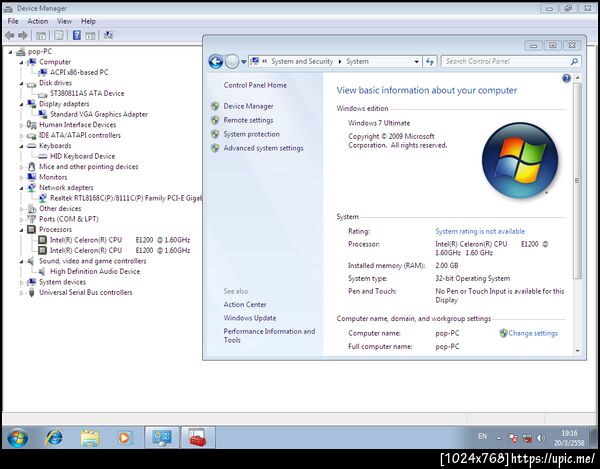Image resolution: width=600 pixels, height=469 pixels.
Task: Click System and Security in the breadcrumb
Action: 302,62
